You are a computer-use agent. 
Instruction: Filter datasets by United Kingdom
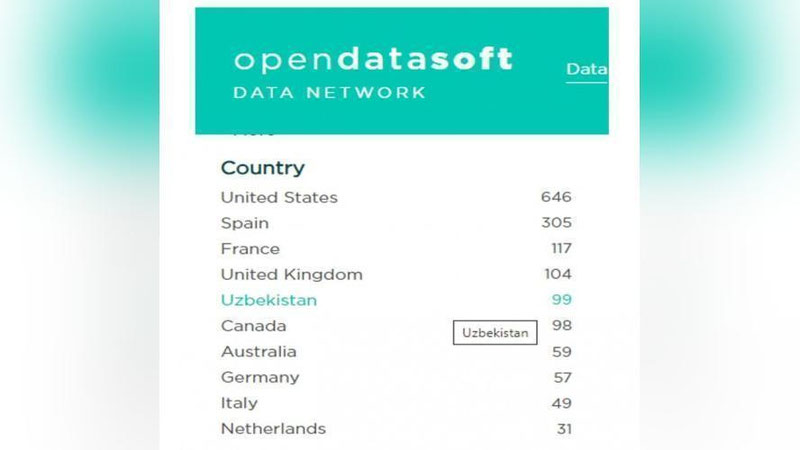[x=291, y=275]
